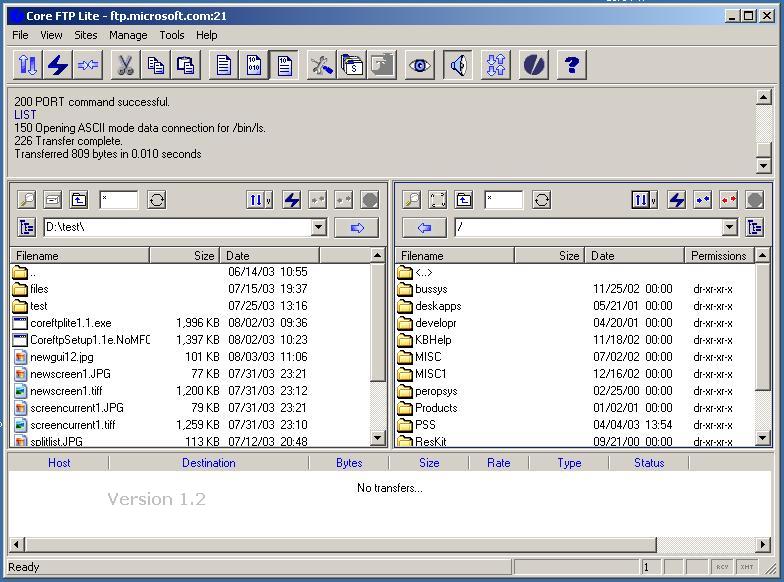This screenshot has width=784, height=582.
Task: Toggle the speaker sound button
Action: (x=458, y=65)
